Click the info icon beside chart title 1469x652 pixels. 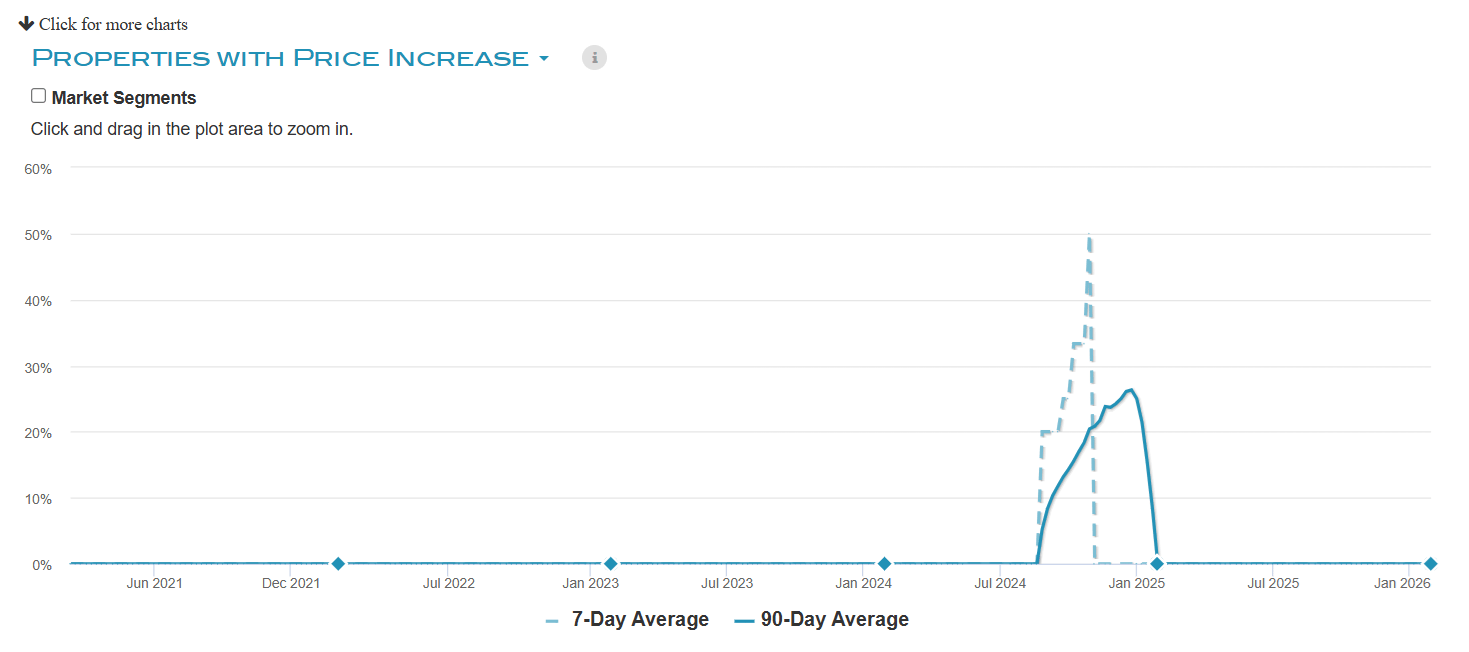click(x=594, y=58)
